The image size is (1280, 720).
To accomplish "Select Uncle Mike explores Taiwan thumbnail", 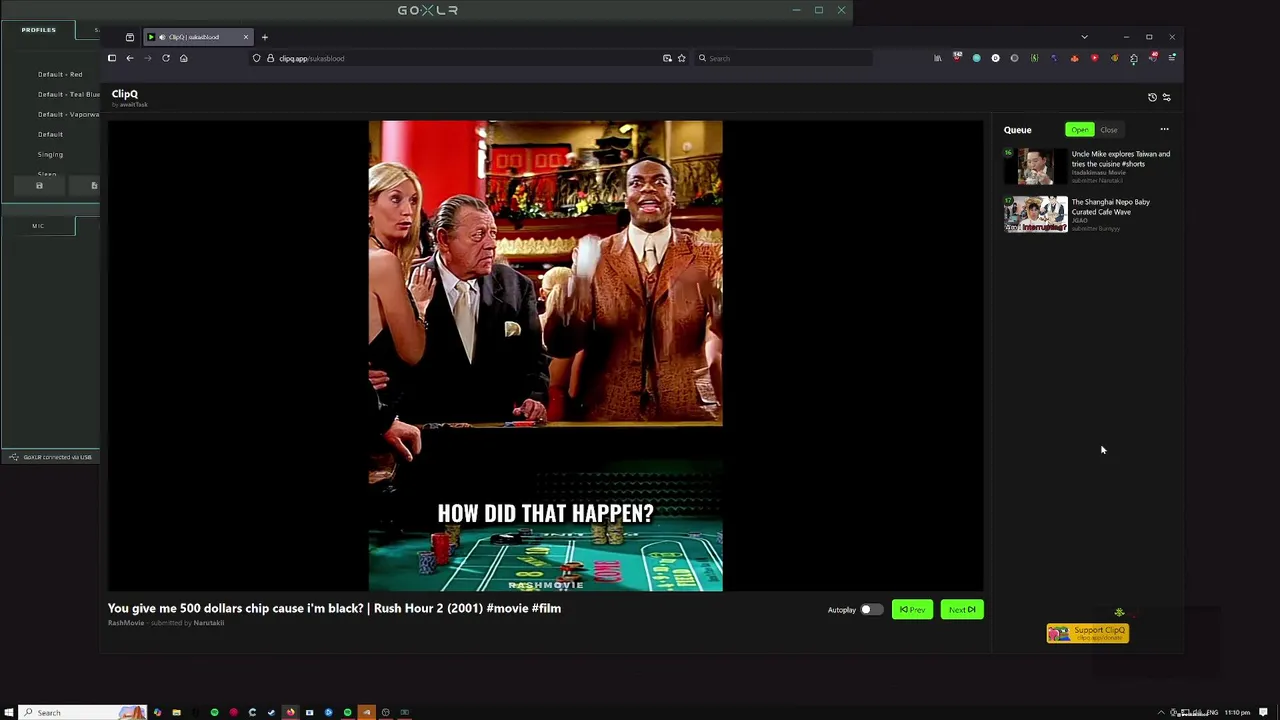I will [x=1035, y=166].
